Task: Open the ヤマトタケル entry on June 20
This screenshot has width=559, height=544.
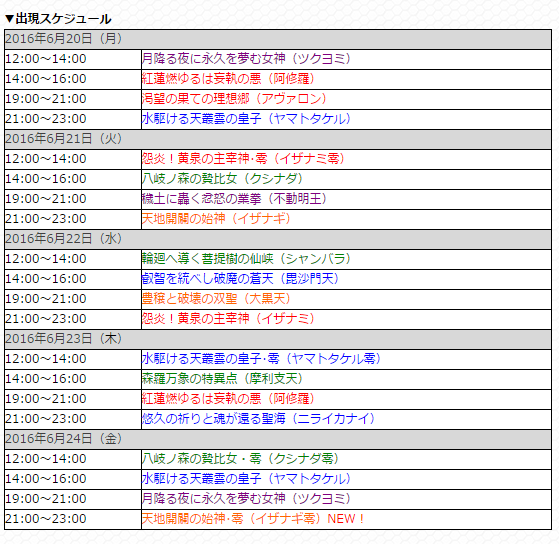Action: [x=246, y=119]
